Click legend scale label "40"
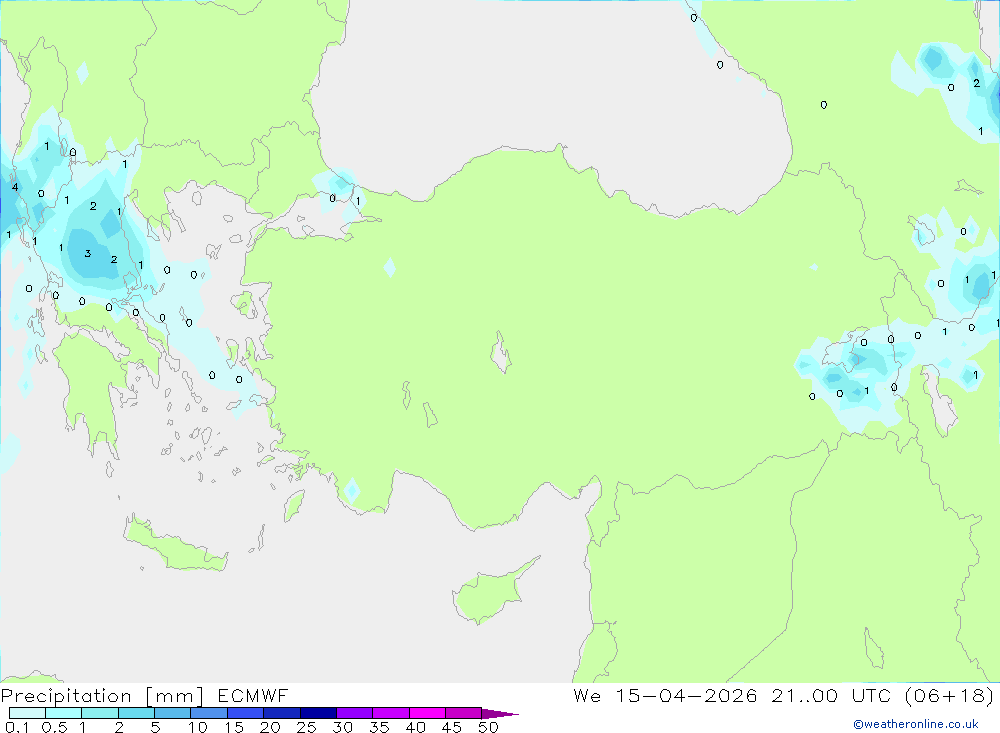The width and height of the screenshot is (1000, 733). pyautogui.click(x=415, y=727)
